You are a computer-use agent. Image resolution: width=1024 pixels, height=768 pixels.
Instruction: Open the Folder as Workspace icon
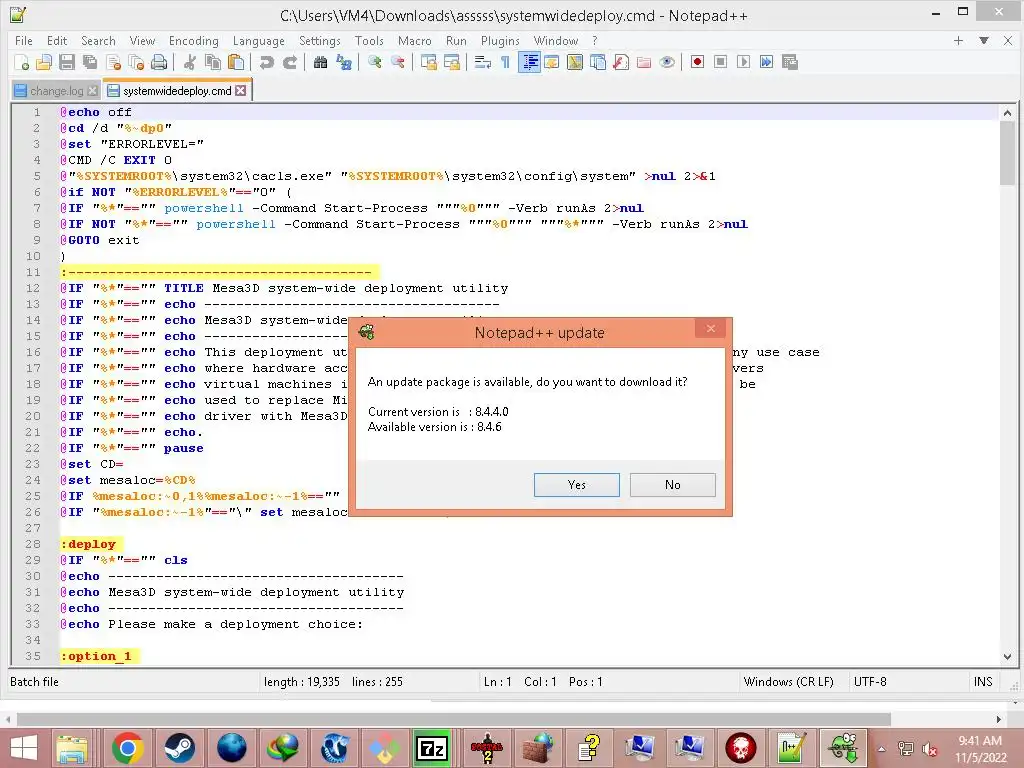pyautogui.click(x=644, y=62)
